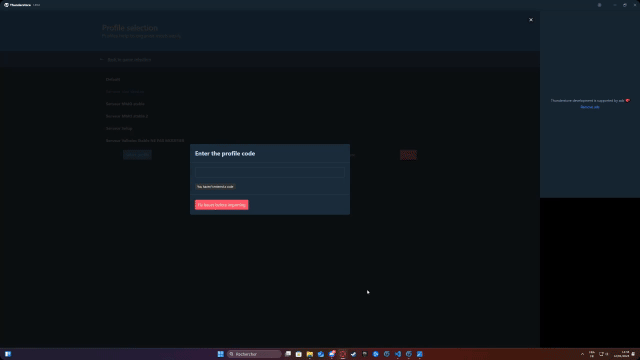Click the Microsoft Store icon on the taskbar
The image size is (640, 360).
(299, 354)
